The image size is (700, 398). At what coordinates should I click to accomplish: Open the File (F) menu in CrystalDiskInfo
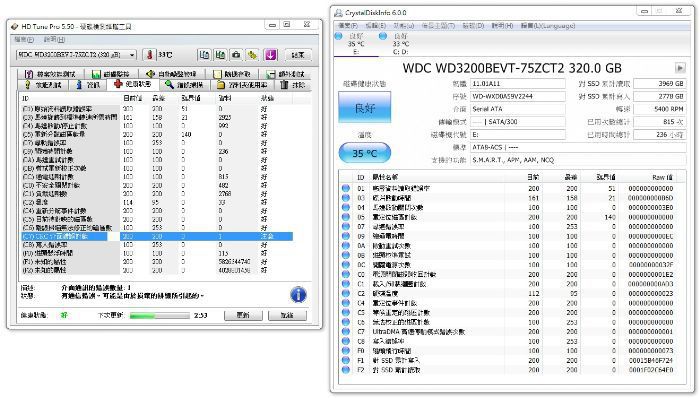pos(348,26)
